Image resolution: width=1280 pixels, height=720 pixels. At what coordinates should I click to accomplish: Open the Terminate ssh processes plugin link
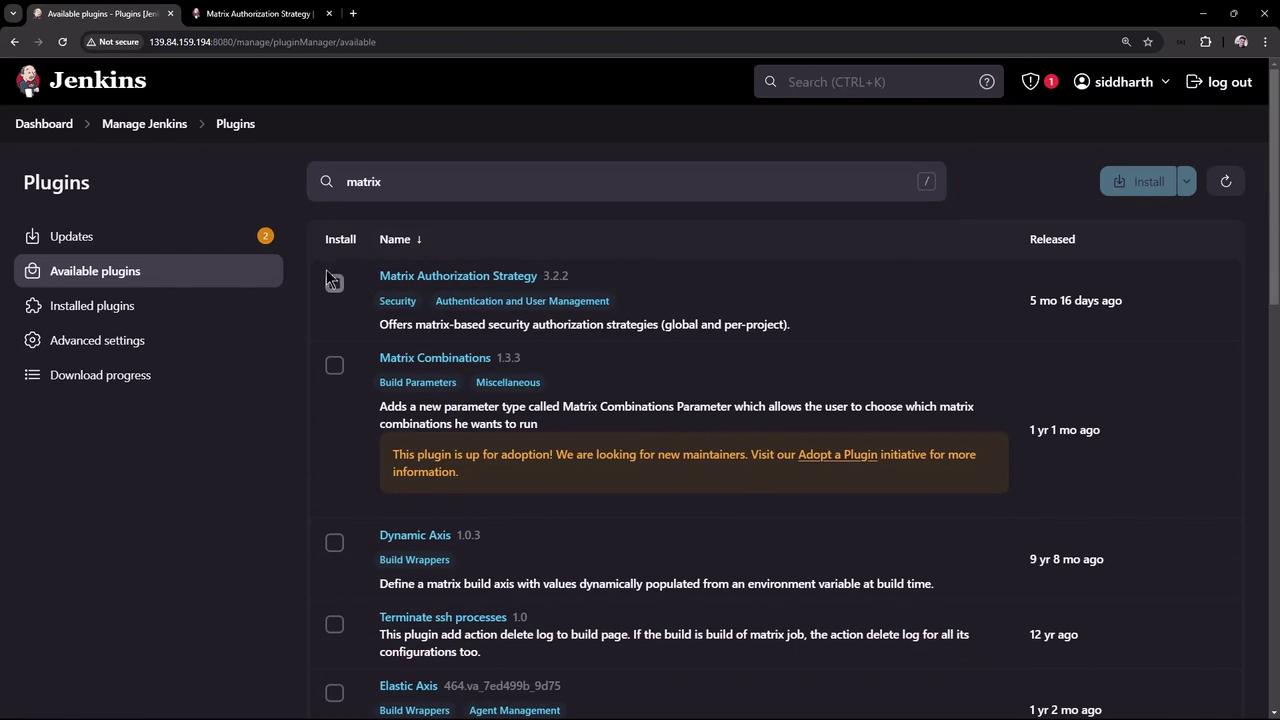point(443,617)
